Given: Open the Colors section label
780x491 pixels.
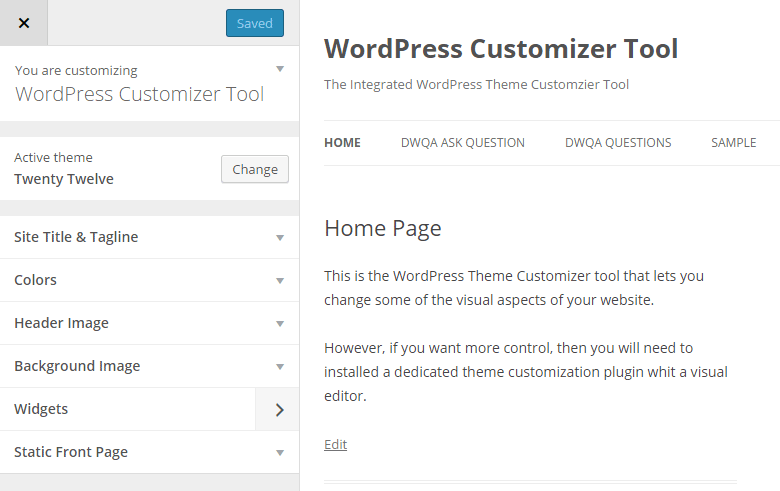Looking at the screenshot, I should click(35, 280).
